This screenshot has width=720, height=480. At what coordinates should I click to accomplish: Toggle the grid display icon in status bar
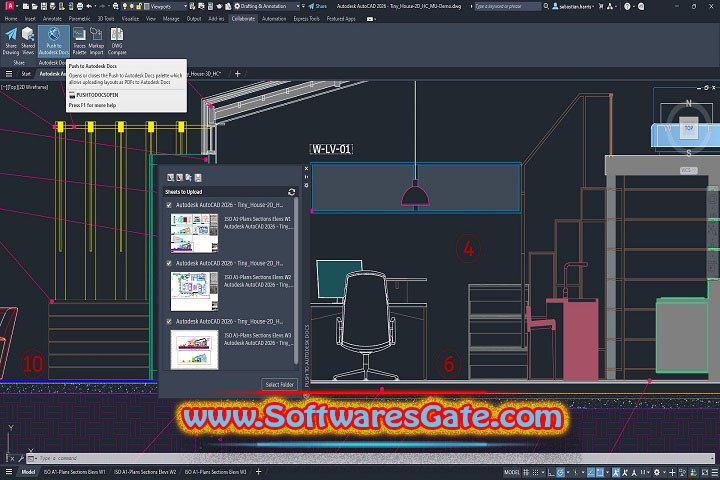pos(526,472)
